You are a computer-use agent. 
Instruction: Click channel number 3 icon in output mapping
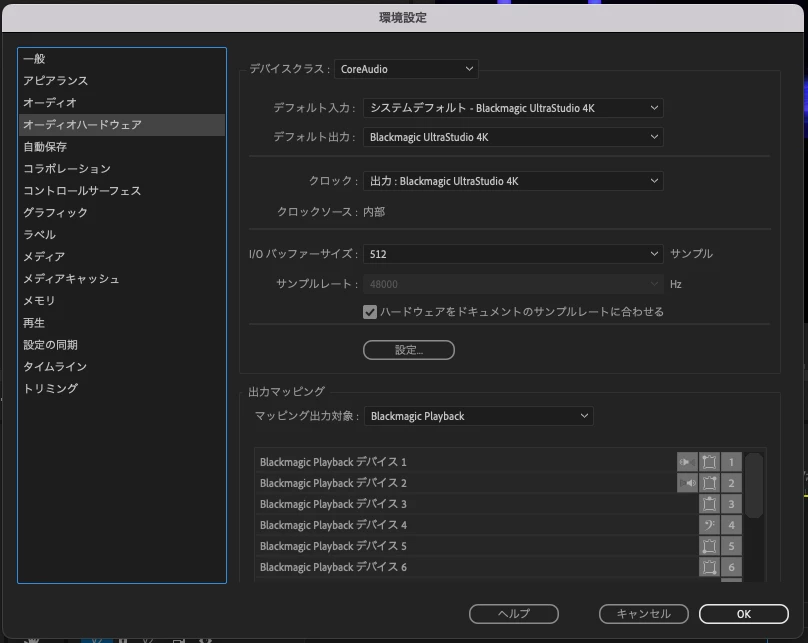(x=731, y=504)
